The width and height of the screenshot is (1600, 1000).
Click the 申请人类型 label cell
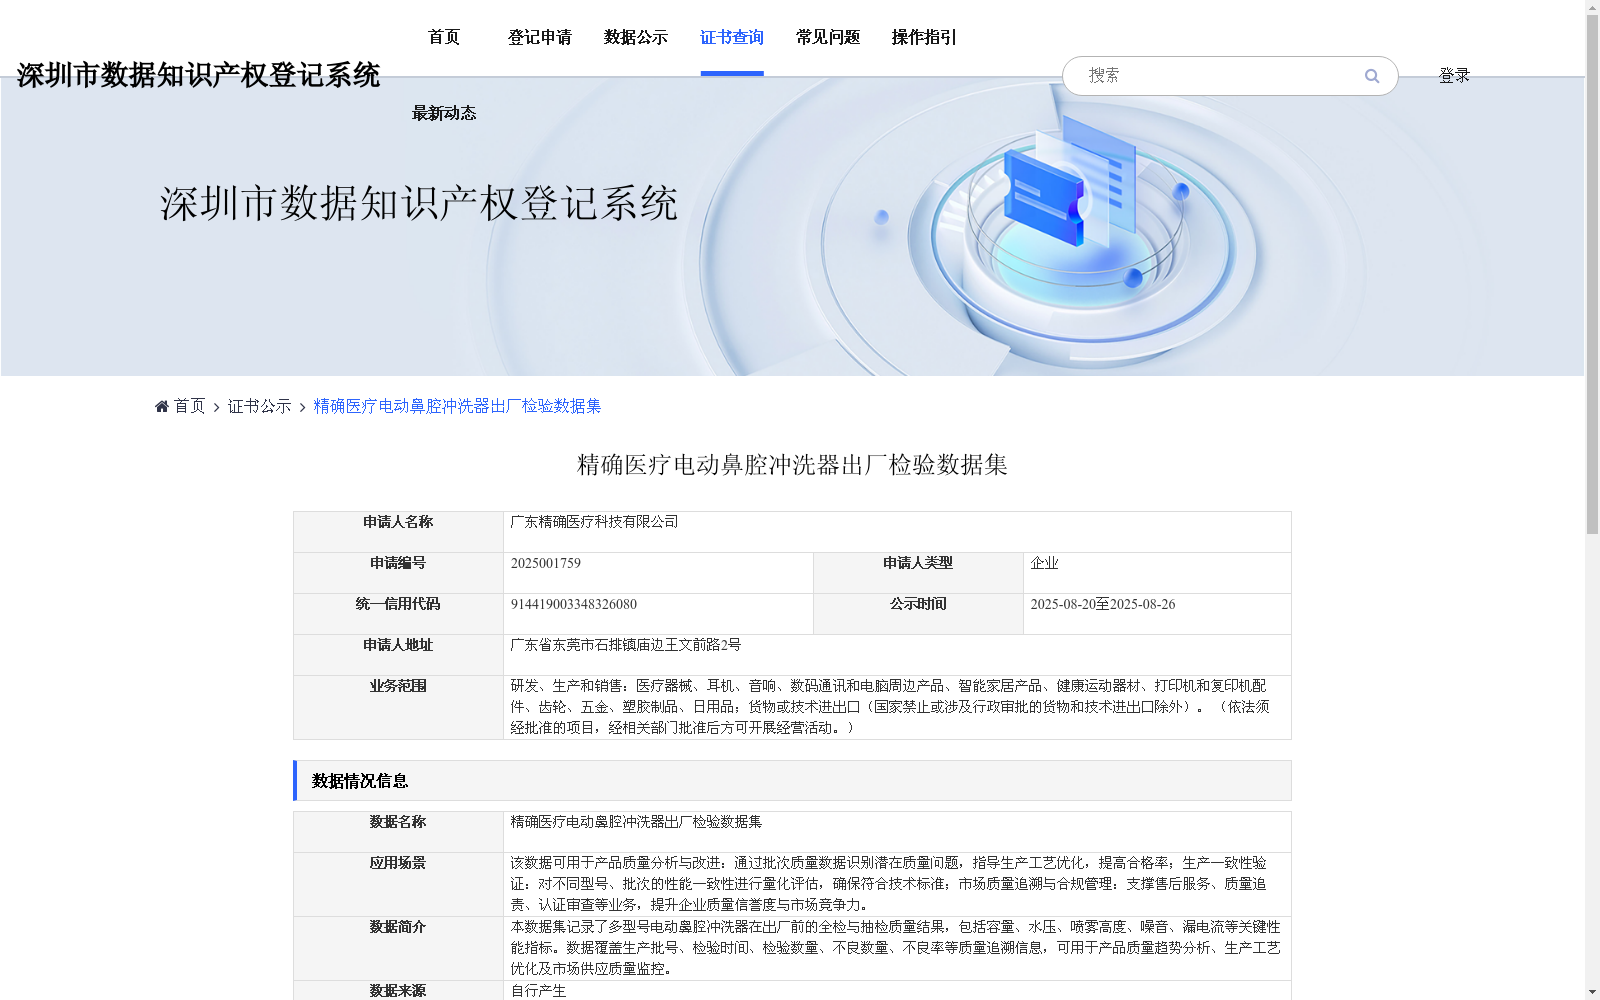click(918, 573)
